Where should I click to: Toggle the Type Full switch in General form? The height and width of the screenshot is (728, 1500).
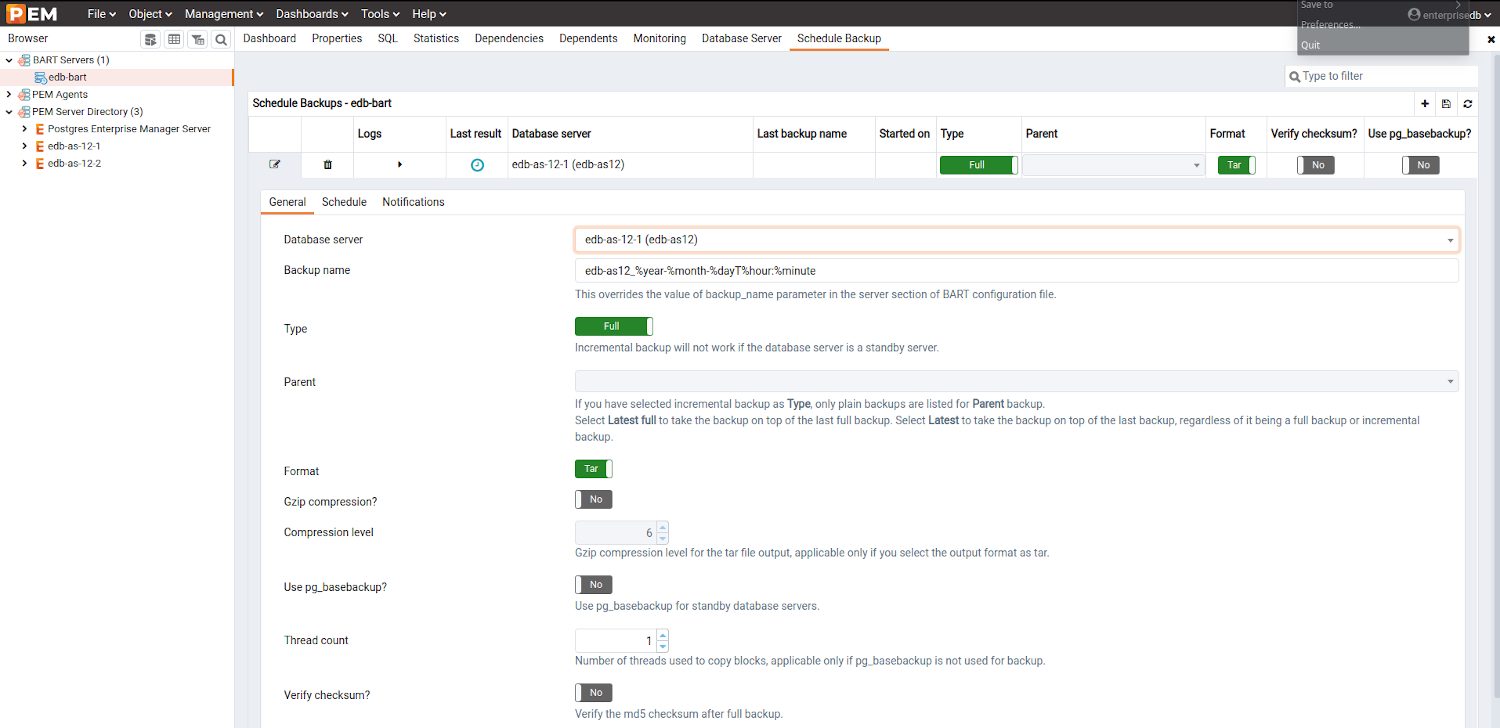[x=614, y=326]
